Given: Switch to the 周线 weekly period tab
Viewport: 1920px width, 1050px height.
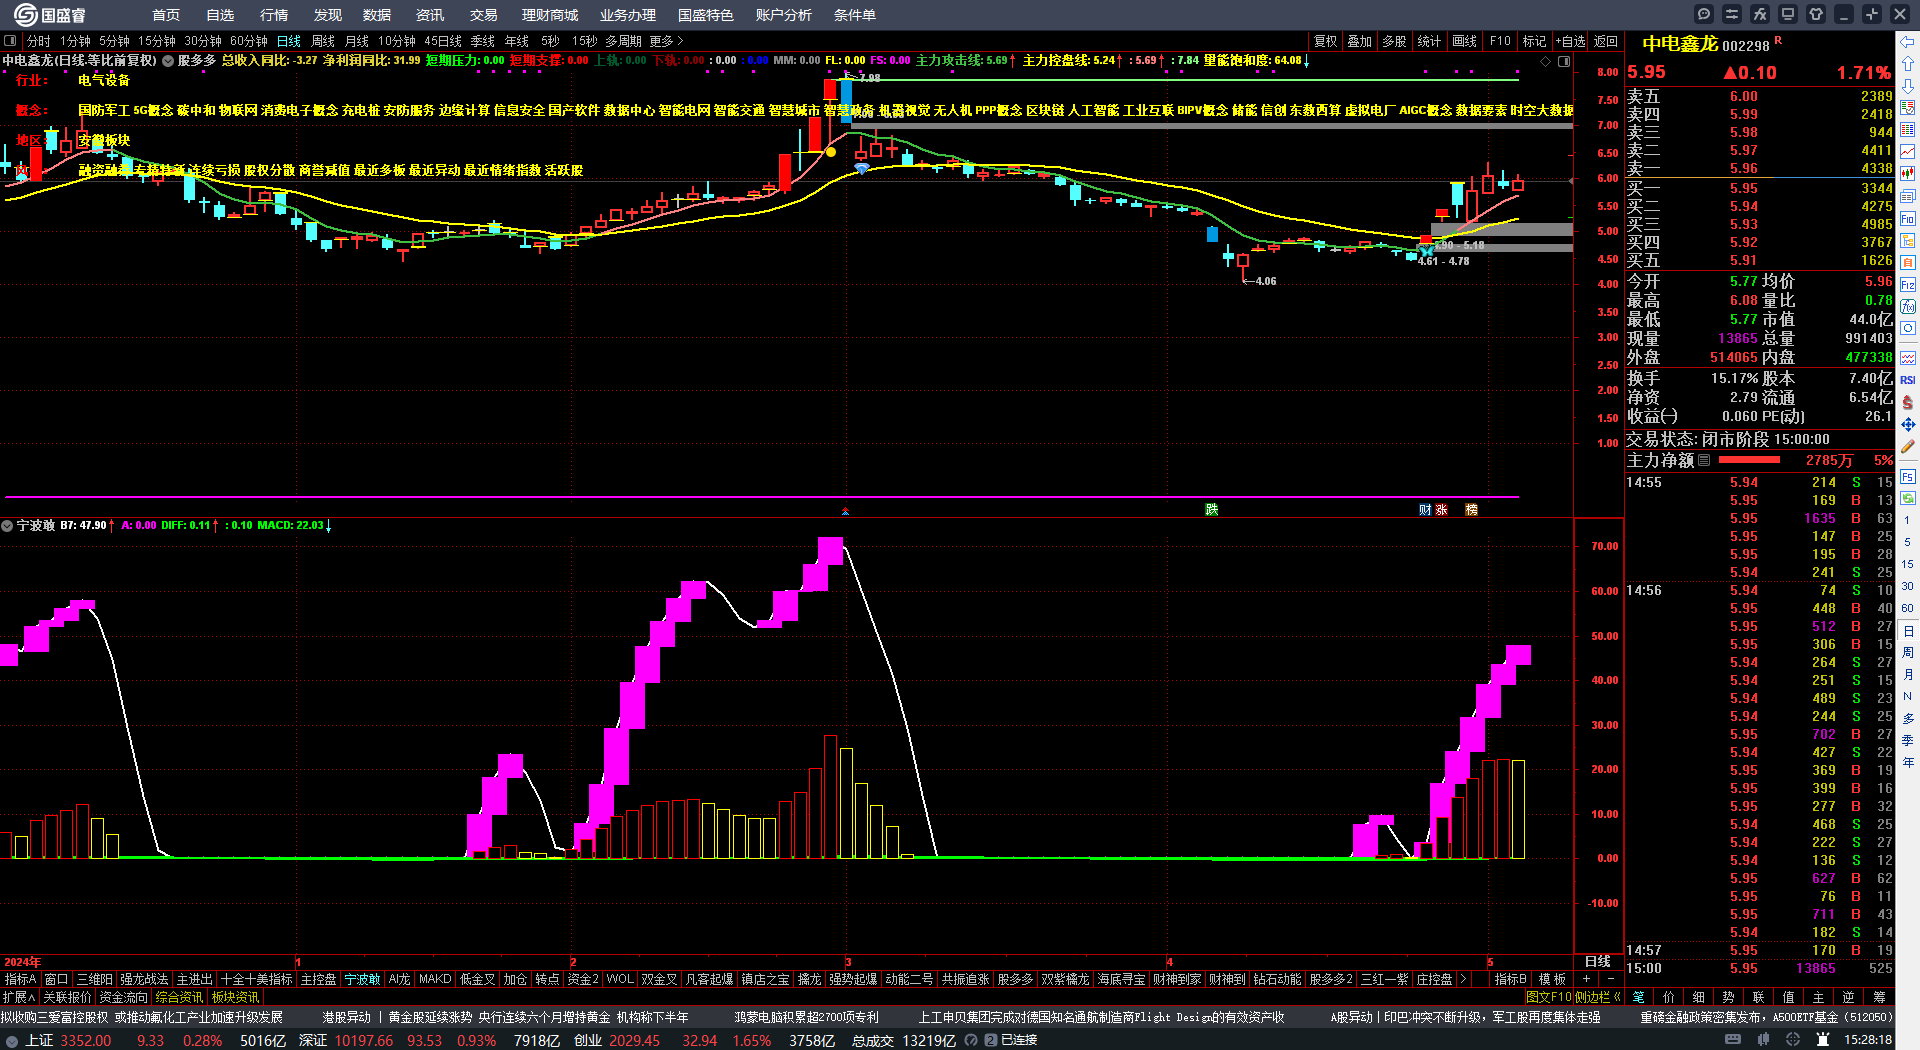Looking at the screenshot, I should [323, 41].
